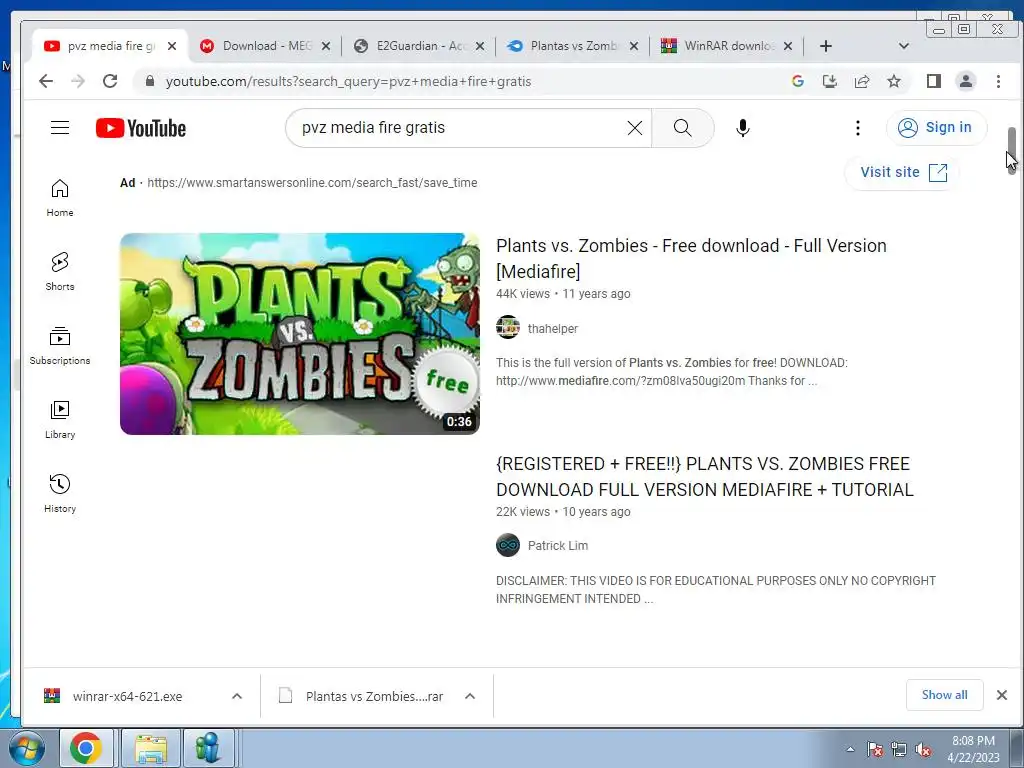The image size is (1024, 768).
Task: Open the thahelper channel name link
Action: 552,328
